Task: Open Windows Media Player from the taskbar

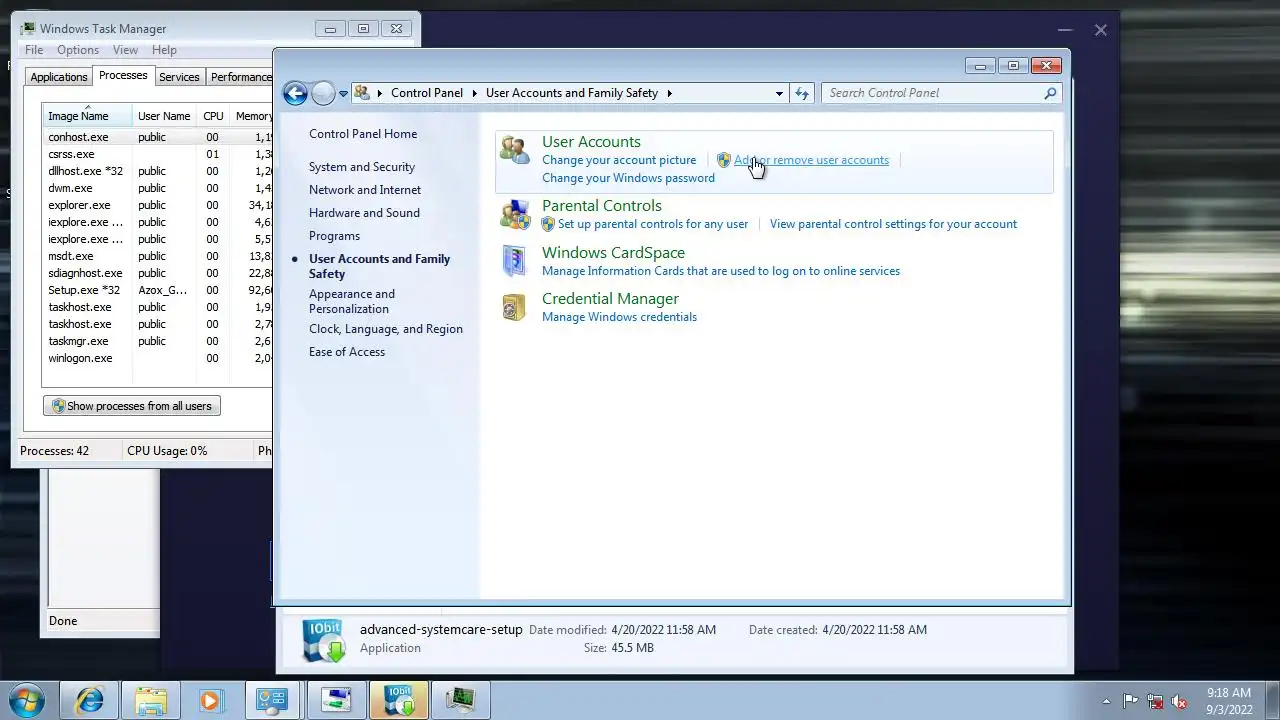Action: click(x=211, y=700)
